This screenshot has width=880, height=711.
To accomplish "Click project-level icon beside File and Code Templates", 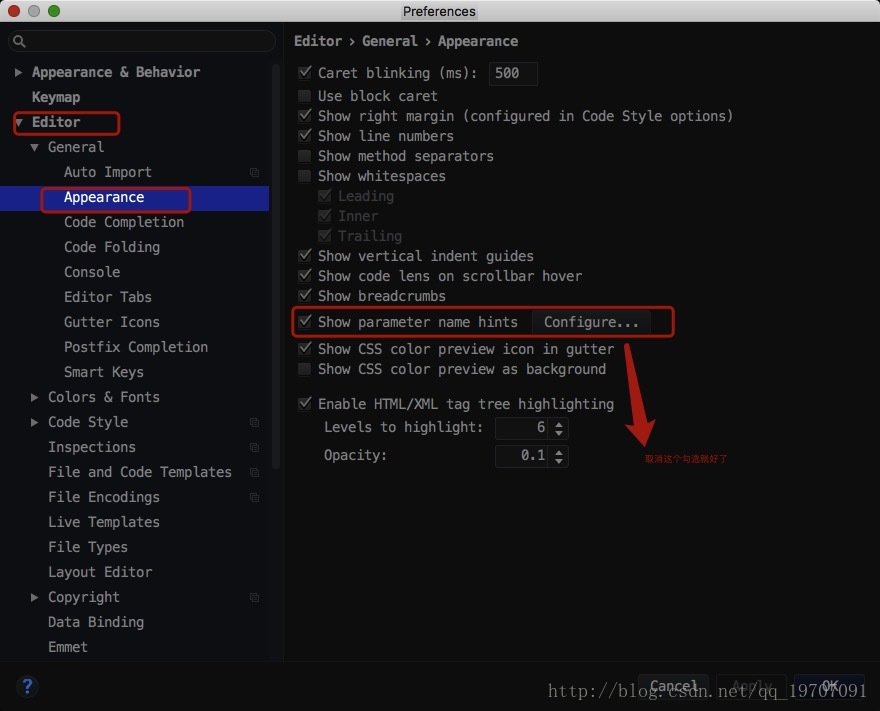I will (254, 472).
